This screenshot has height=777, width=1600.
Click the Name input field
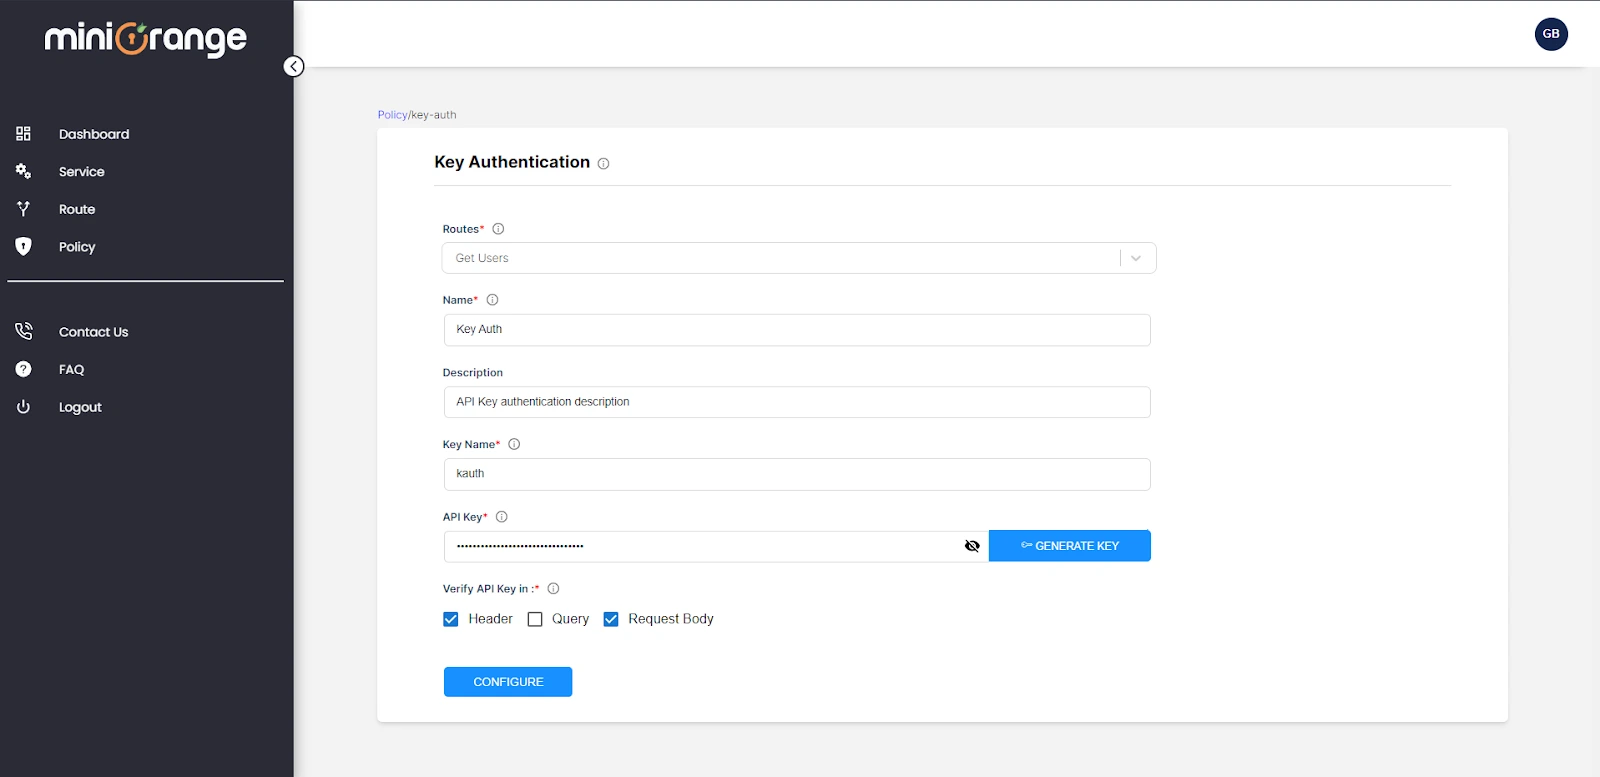tap(797, 330)
